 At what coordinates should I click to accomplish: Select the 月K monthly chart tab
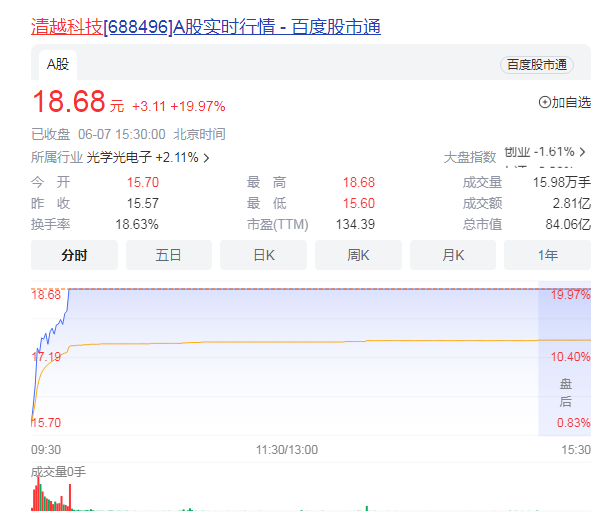(x=453, y=255)
